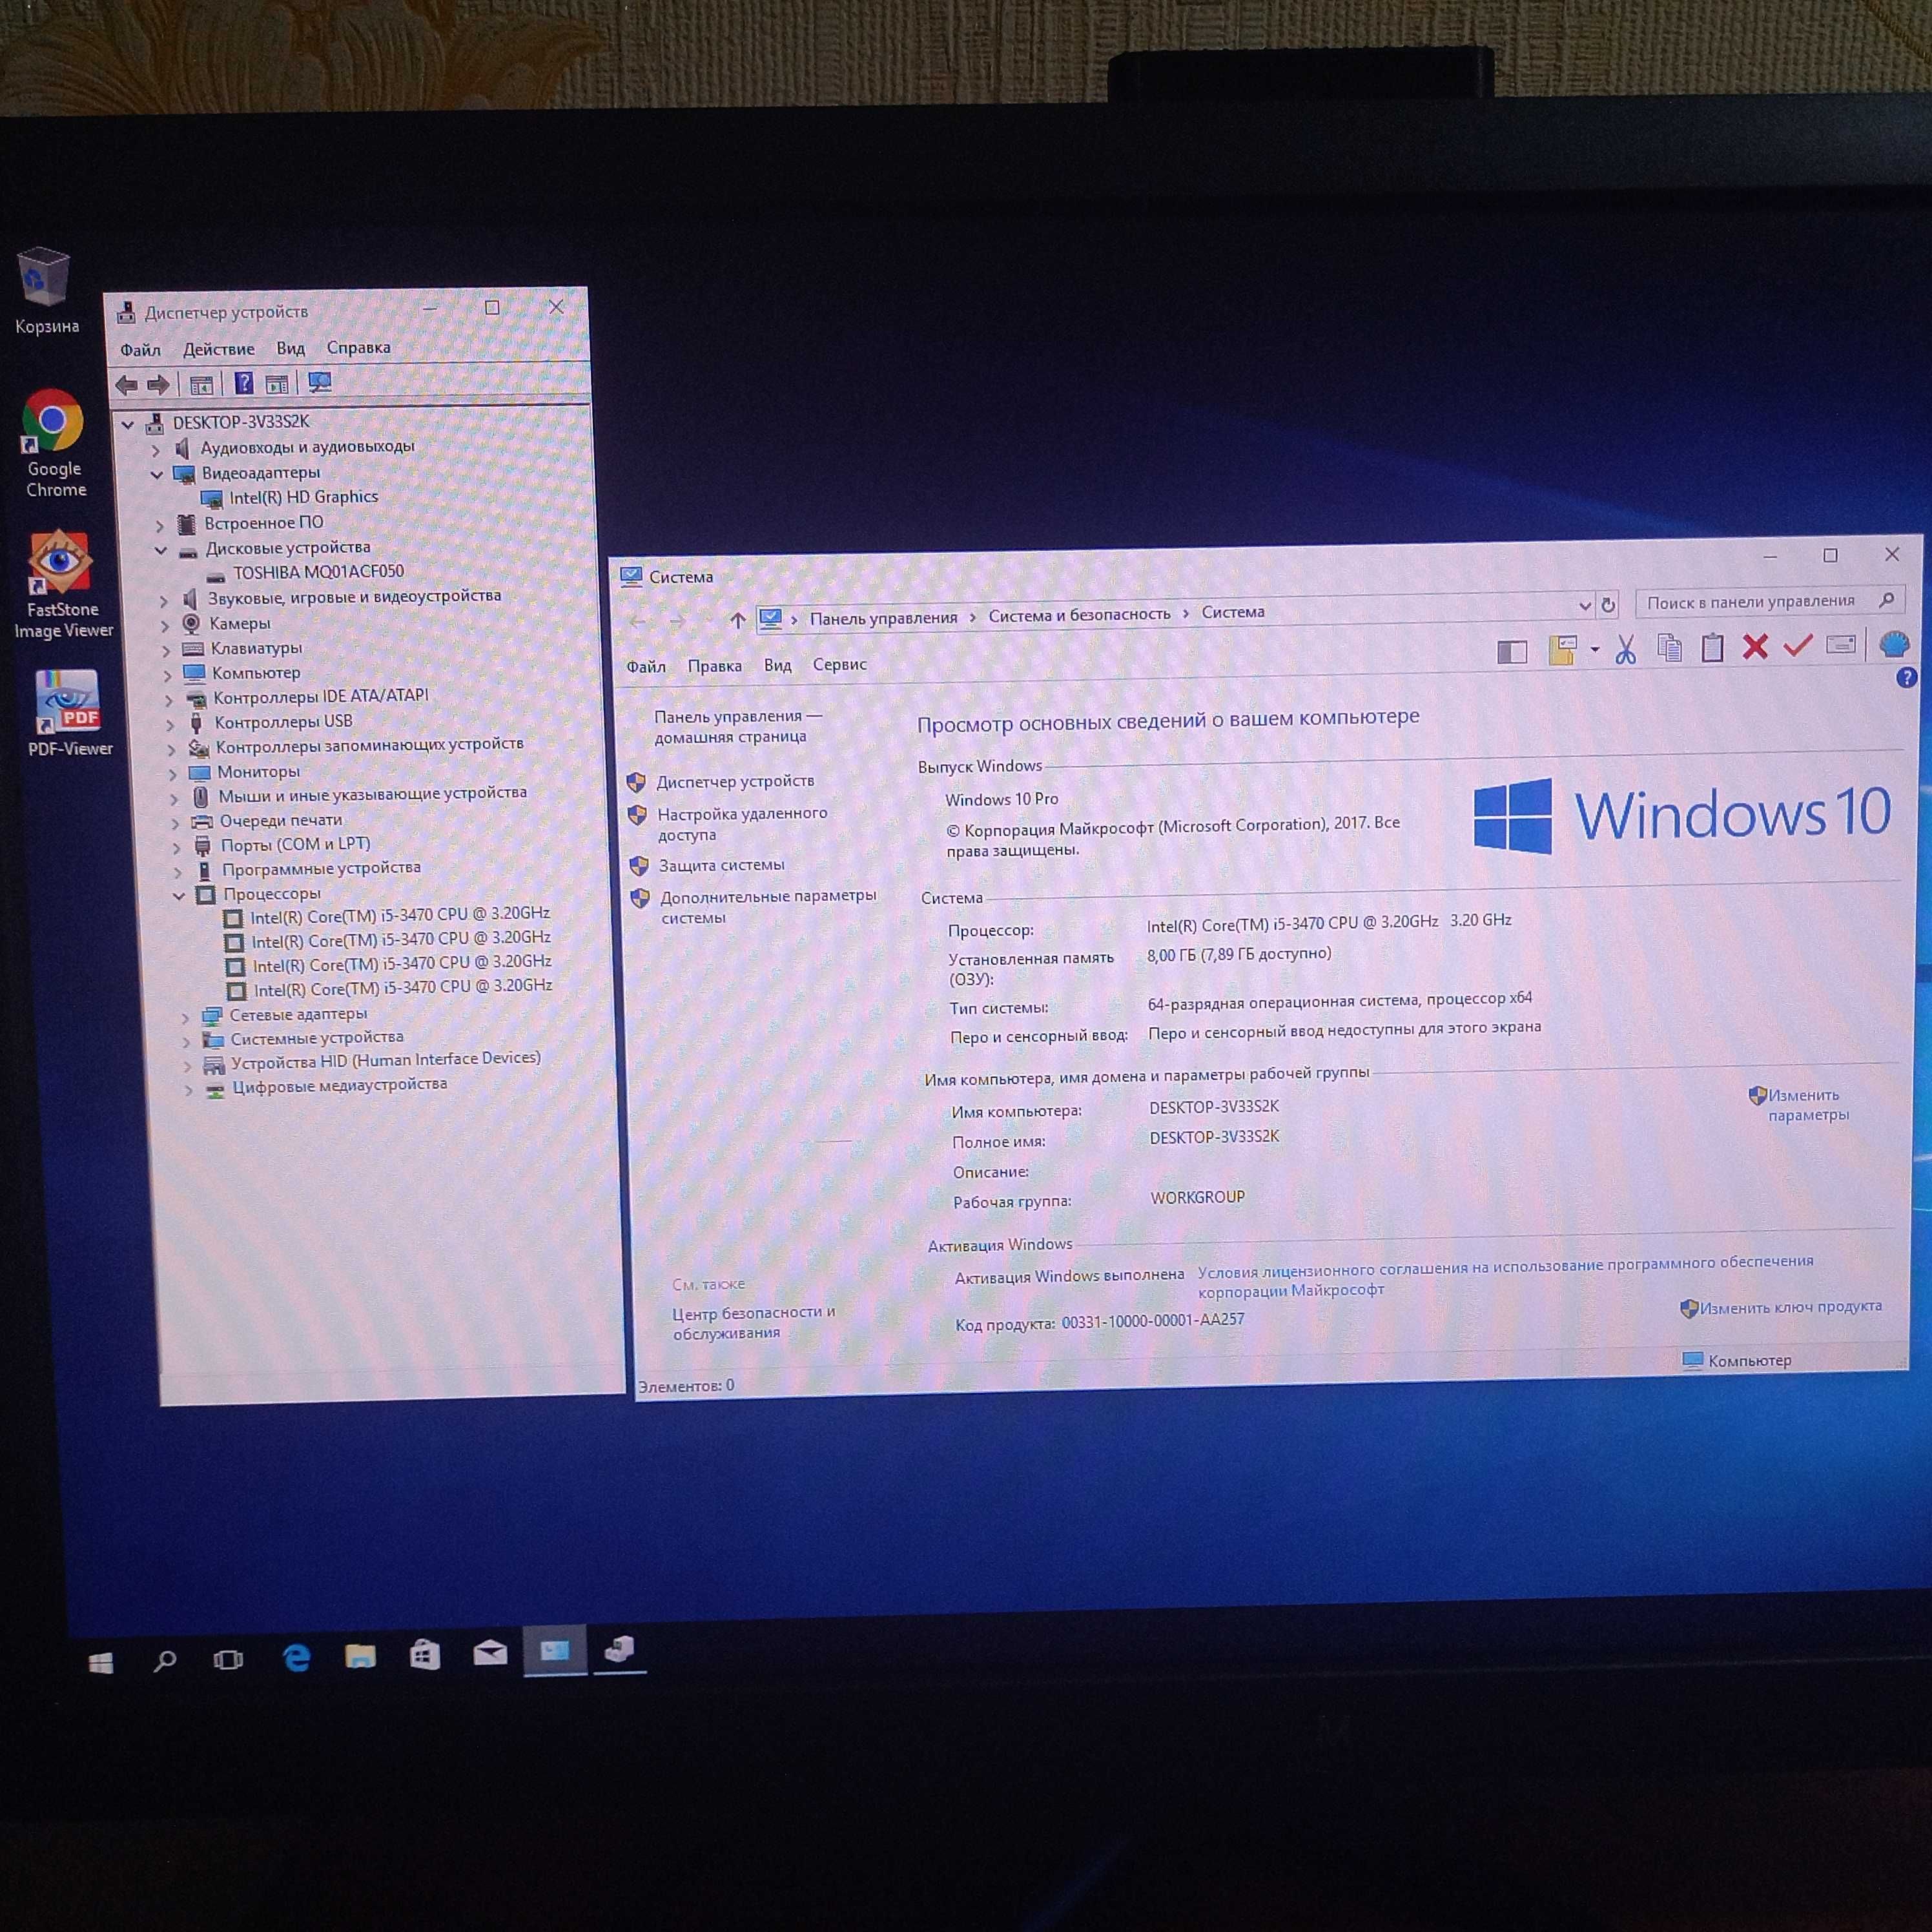Collapse the Дисковые устройства node
Image resolution: width=1932 pixels, height=1932 pixels.
(x=161, y=550)
